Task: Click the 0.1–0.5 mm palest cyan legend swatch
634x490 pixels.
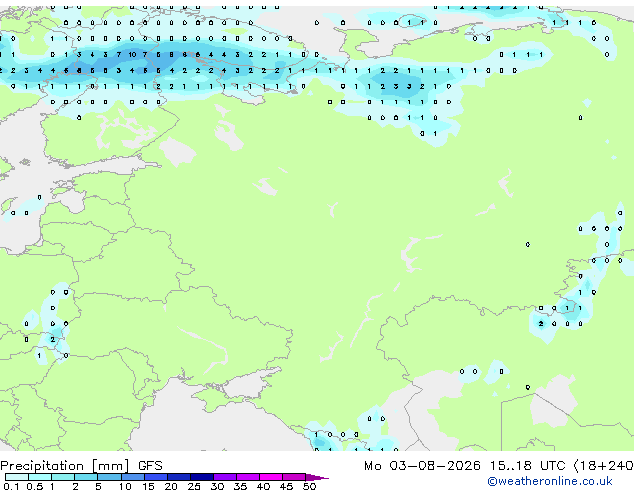Action: [x=17, y=477]
